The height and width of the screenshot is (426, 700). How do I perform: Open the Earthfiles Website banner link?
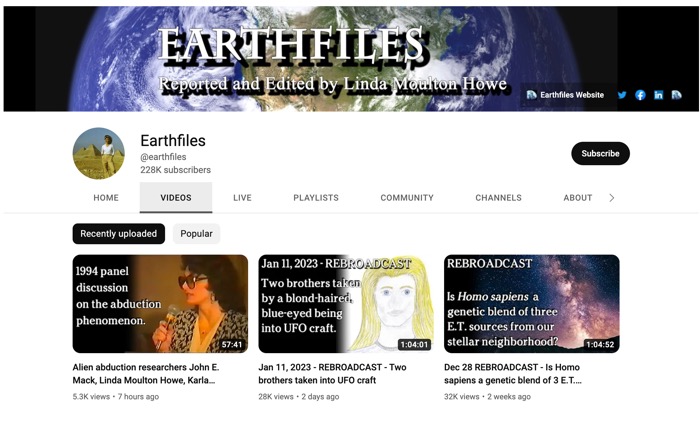565,95
